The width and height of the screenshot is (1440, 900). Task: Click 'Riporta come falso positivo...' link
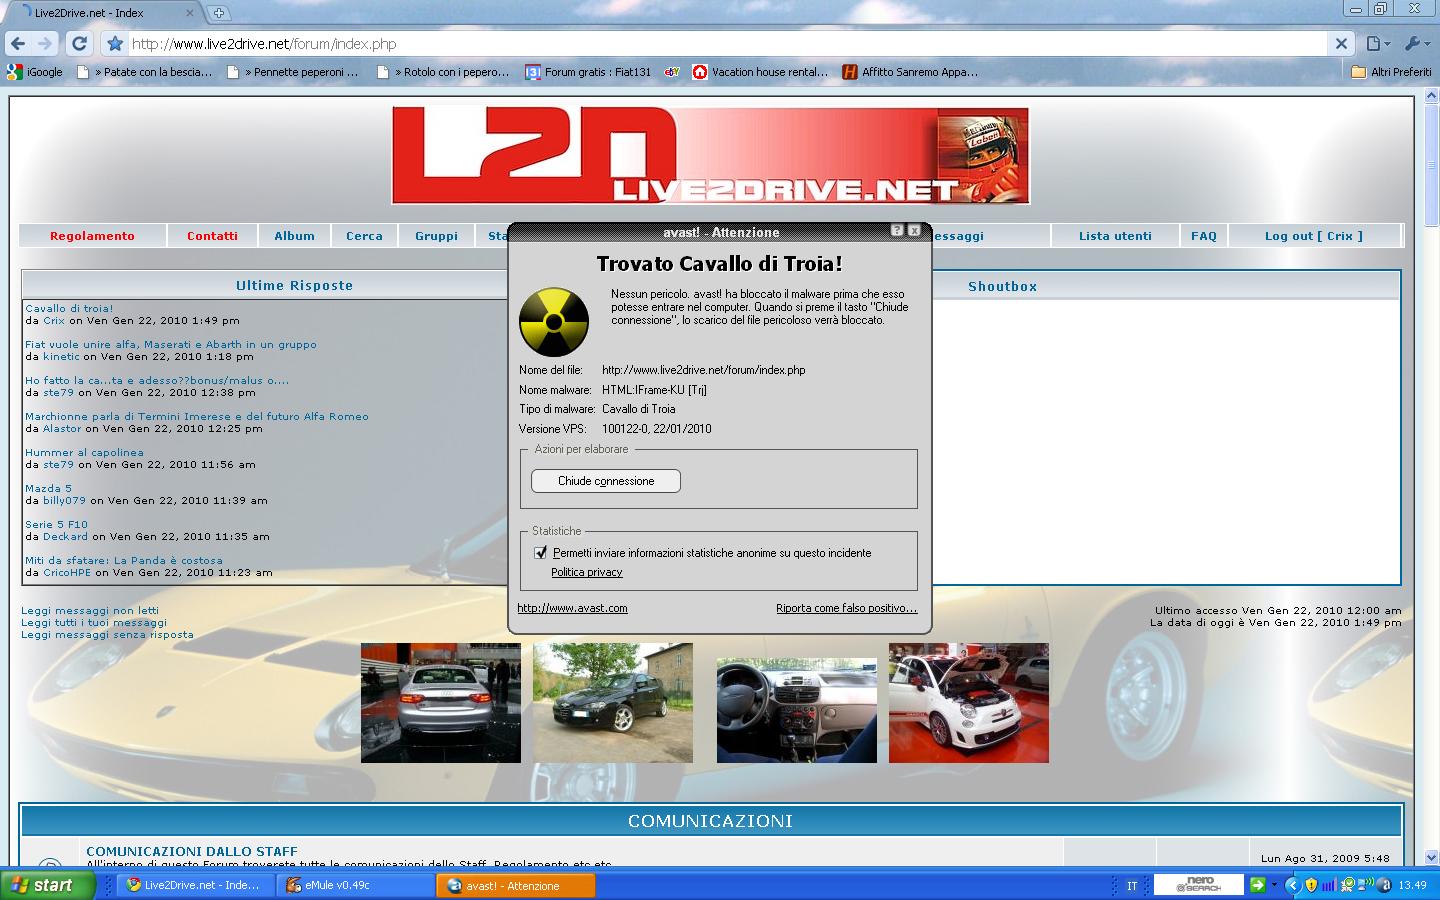[846, 608]
